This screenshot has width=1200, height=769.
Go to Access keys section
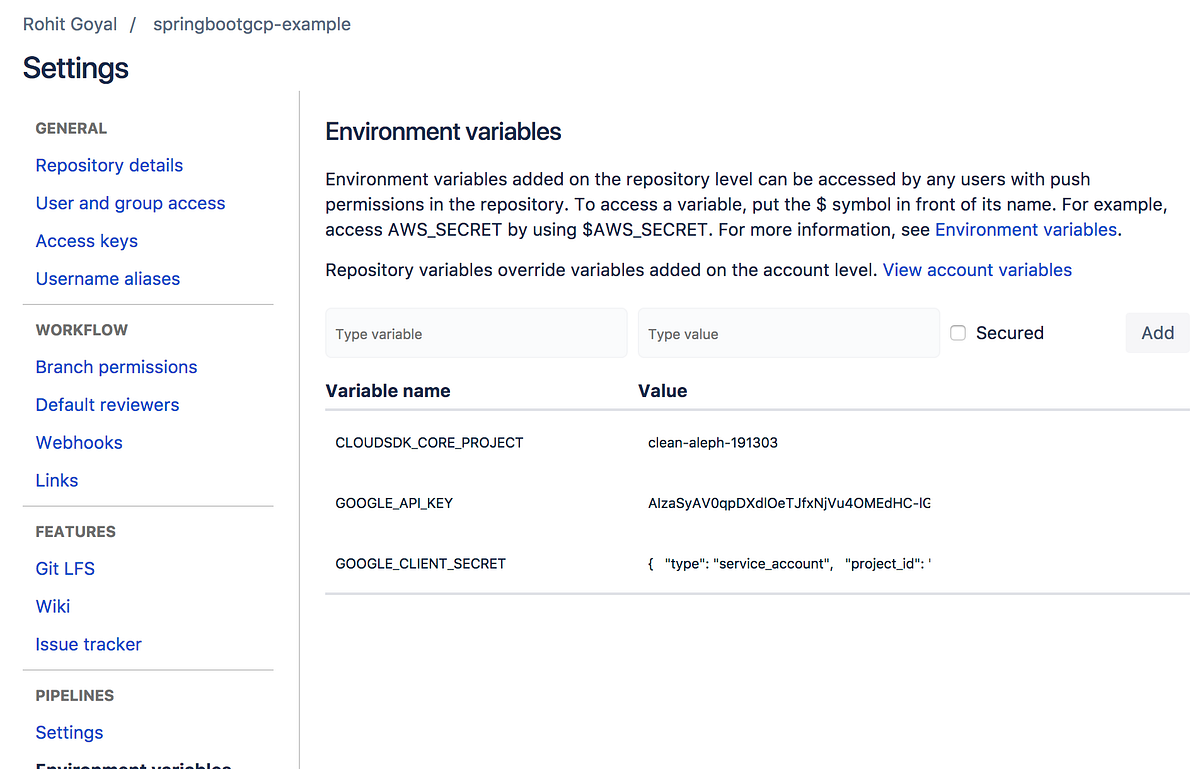[86, 240]
